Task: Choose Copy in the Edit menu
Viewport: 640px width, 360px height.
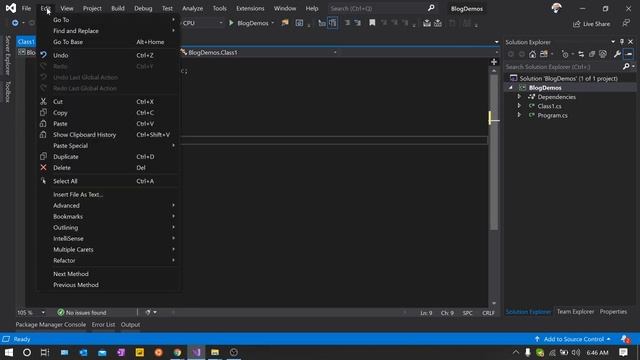Action: point(108,113)
